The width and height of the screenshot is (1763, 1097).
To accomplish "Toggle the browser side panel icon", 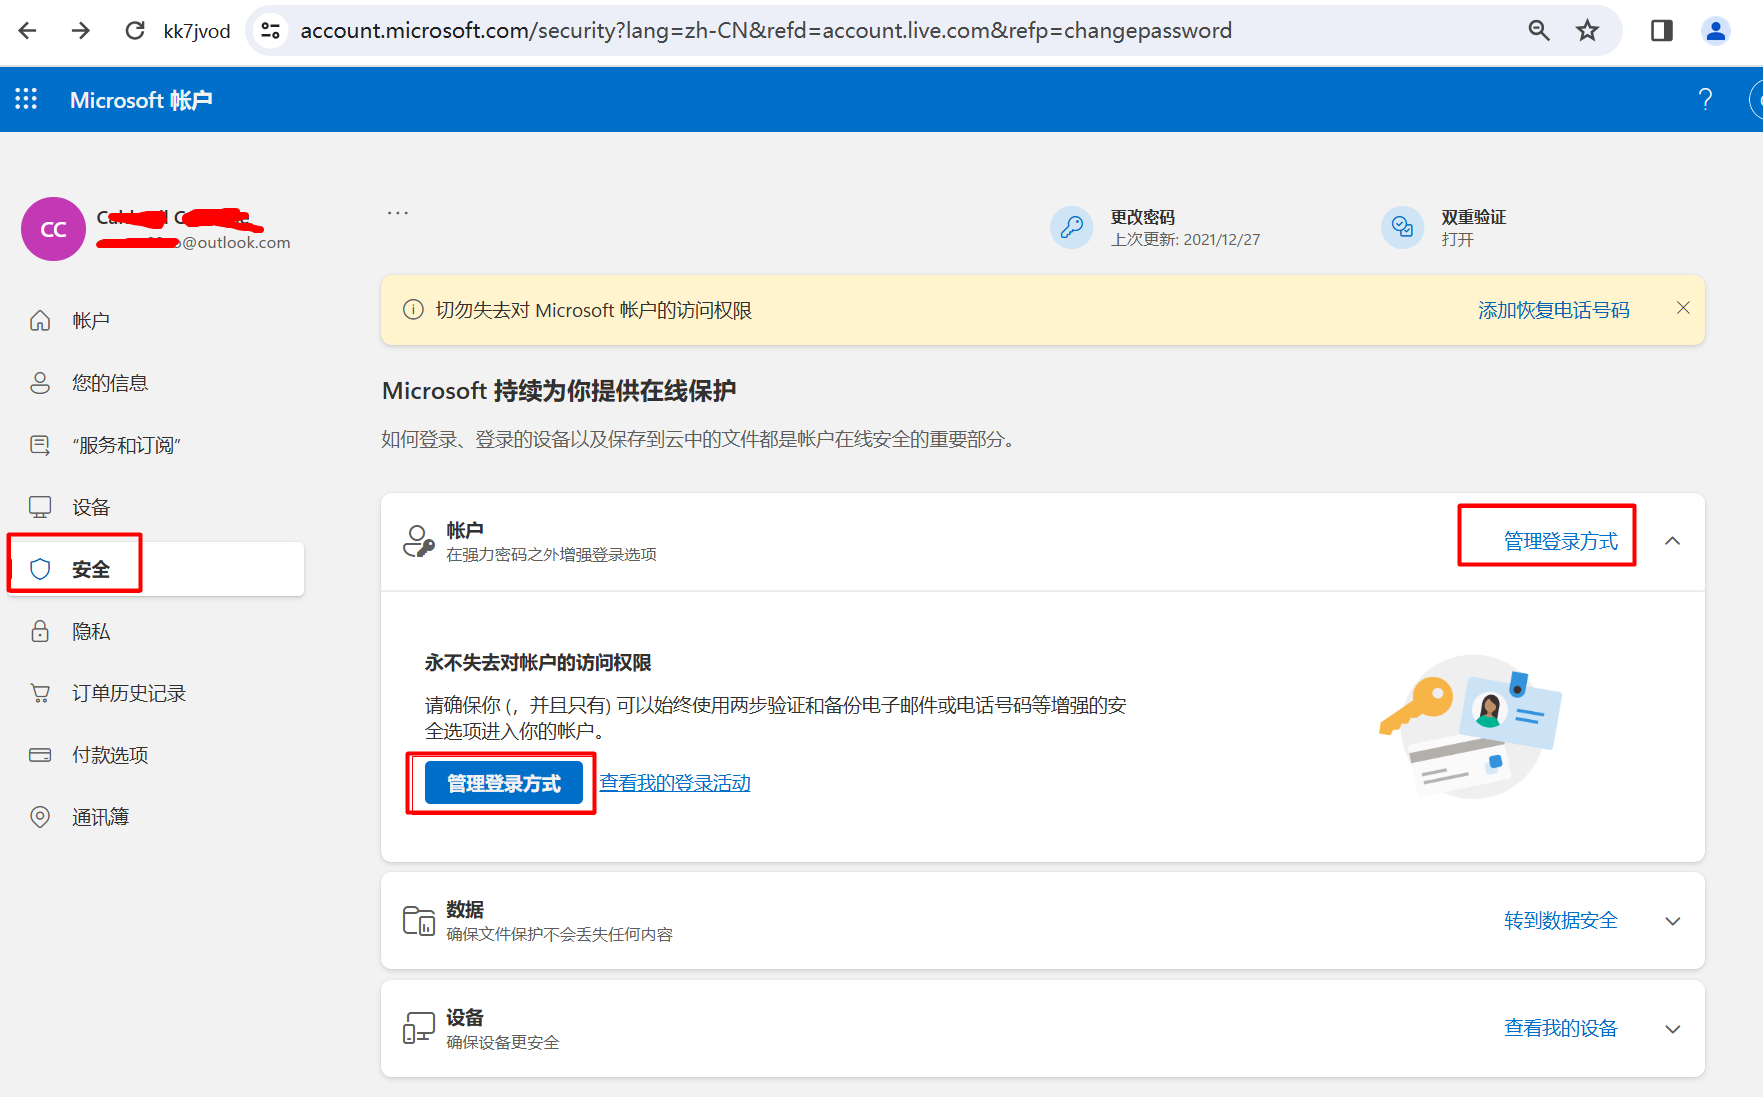I will pos(1662,31).
